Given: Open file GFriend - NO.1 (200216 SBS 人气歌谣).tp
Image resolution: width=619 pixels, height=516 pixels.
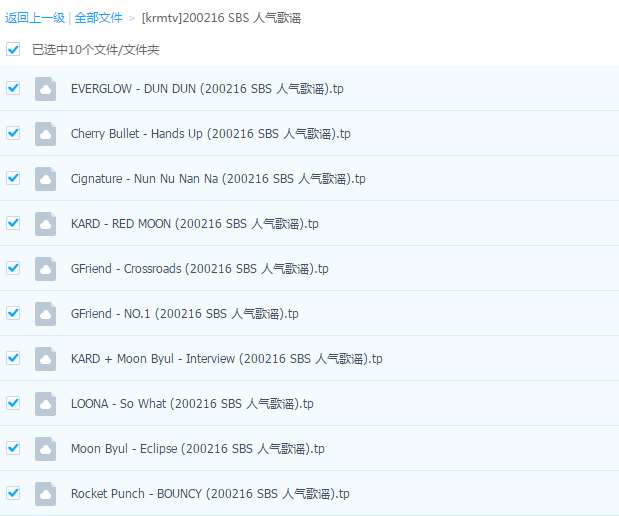Looking at the screenshot, I should (x=184, y=314).
